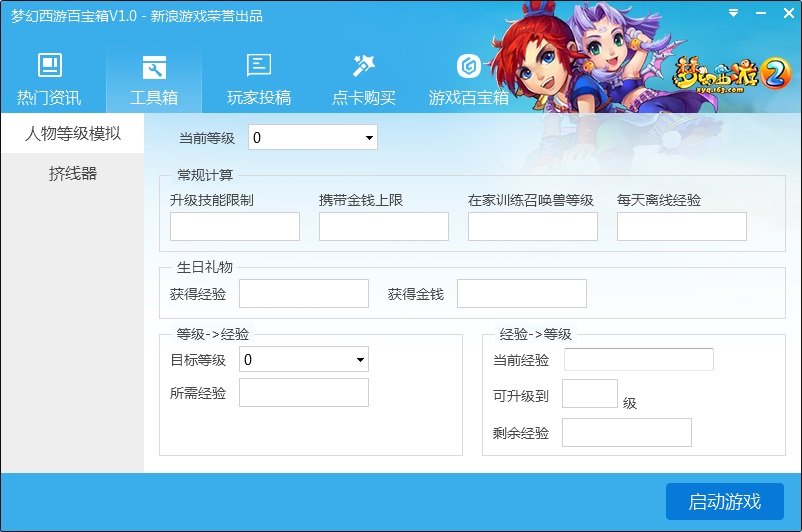Click the 获得经验 birthday gift field
Image resolution: width=802 pixels, height=532 pixels.
(304, 294)
